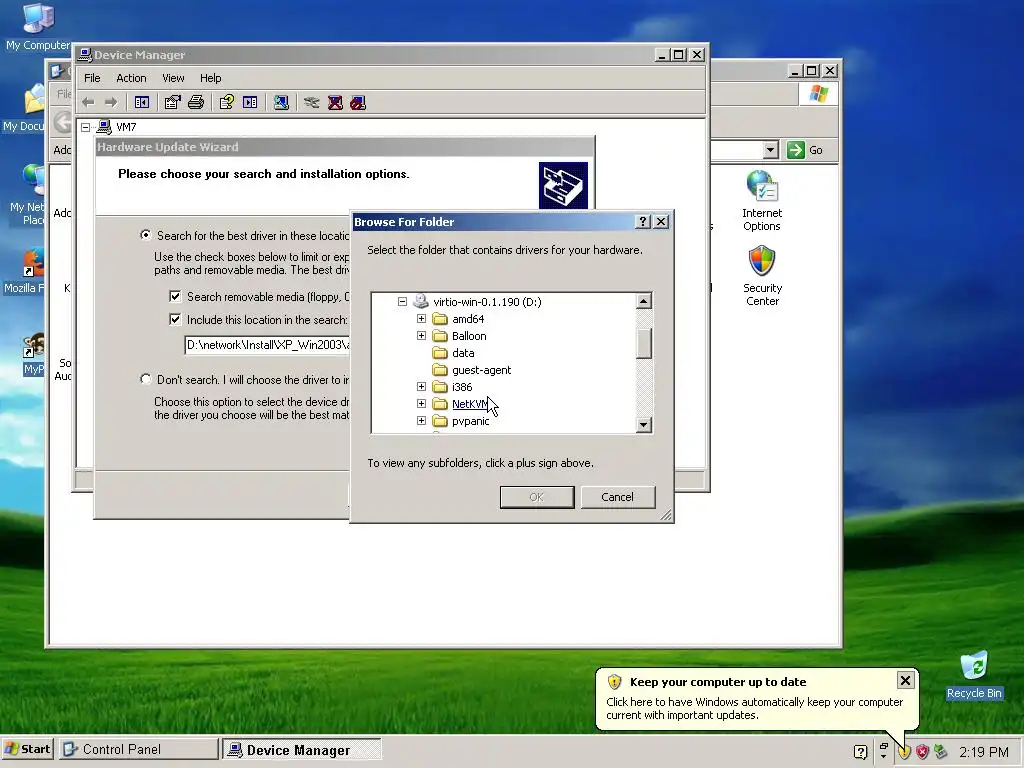This screenshot has height=768, width=1024.
Task: Open the Start menu
Action: click(28, 749)
